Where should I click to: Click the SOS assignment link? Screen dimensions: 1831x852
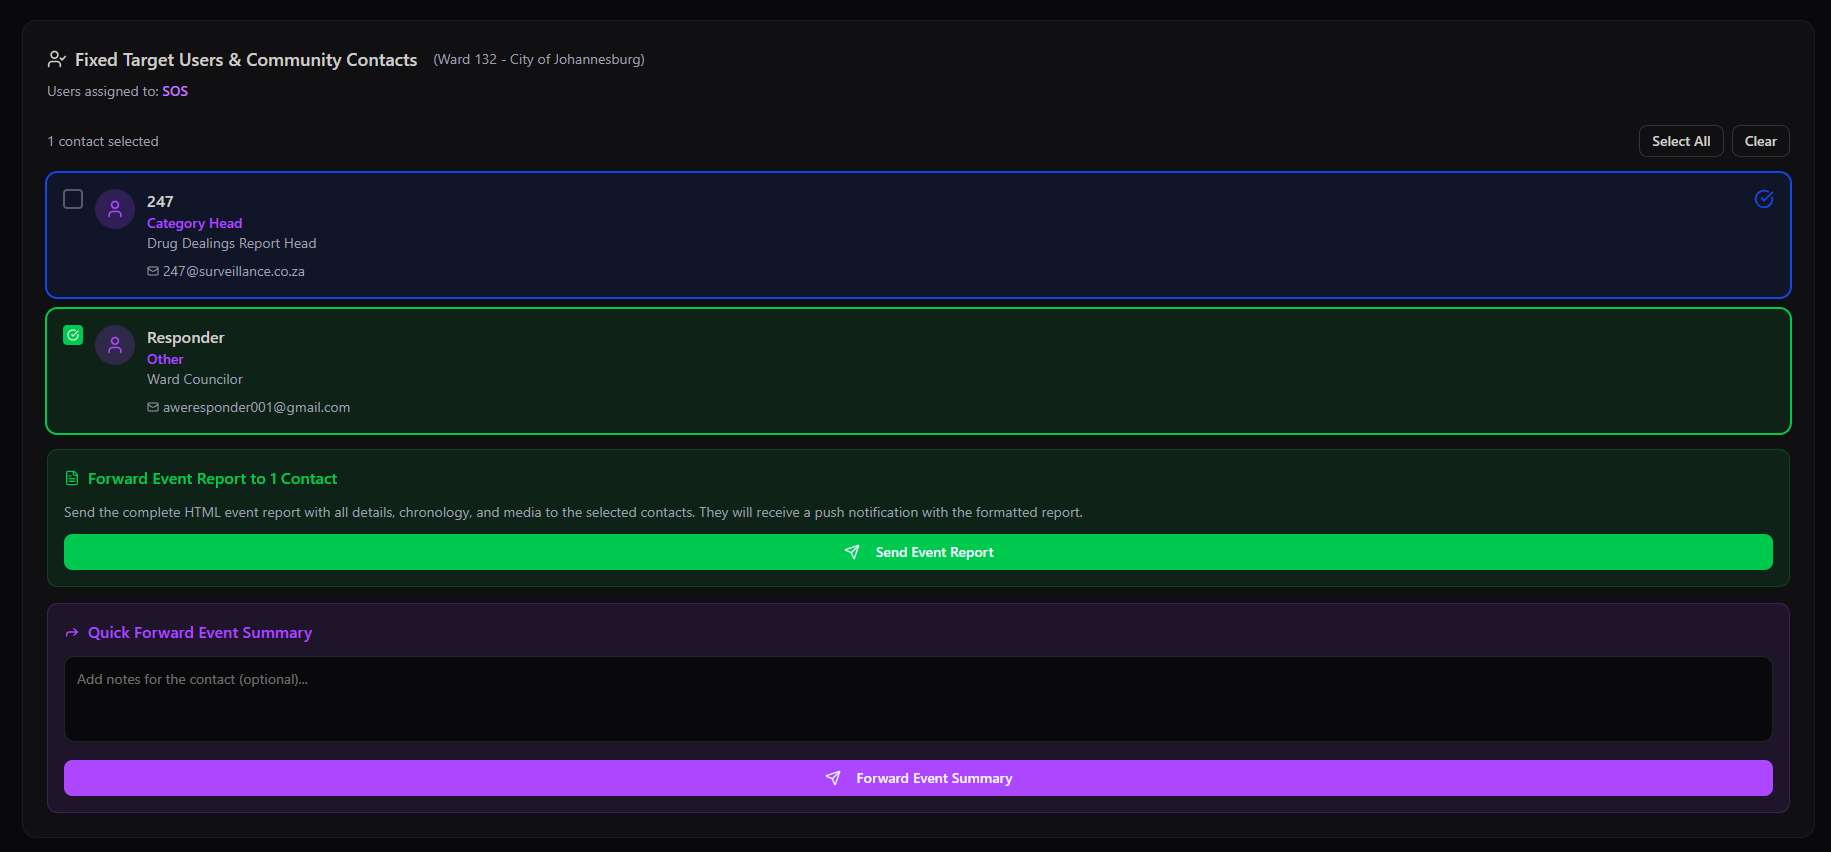pyautogui.click(x=175, y=91)
